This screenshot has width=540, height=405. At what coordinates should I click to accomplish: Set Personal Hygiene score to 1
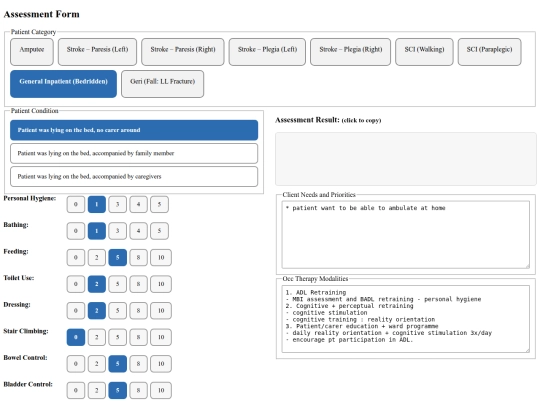(x=97, y=205)
